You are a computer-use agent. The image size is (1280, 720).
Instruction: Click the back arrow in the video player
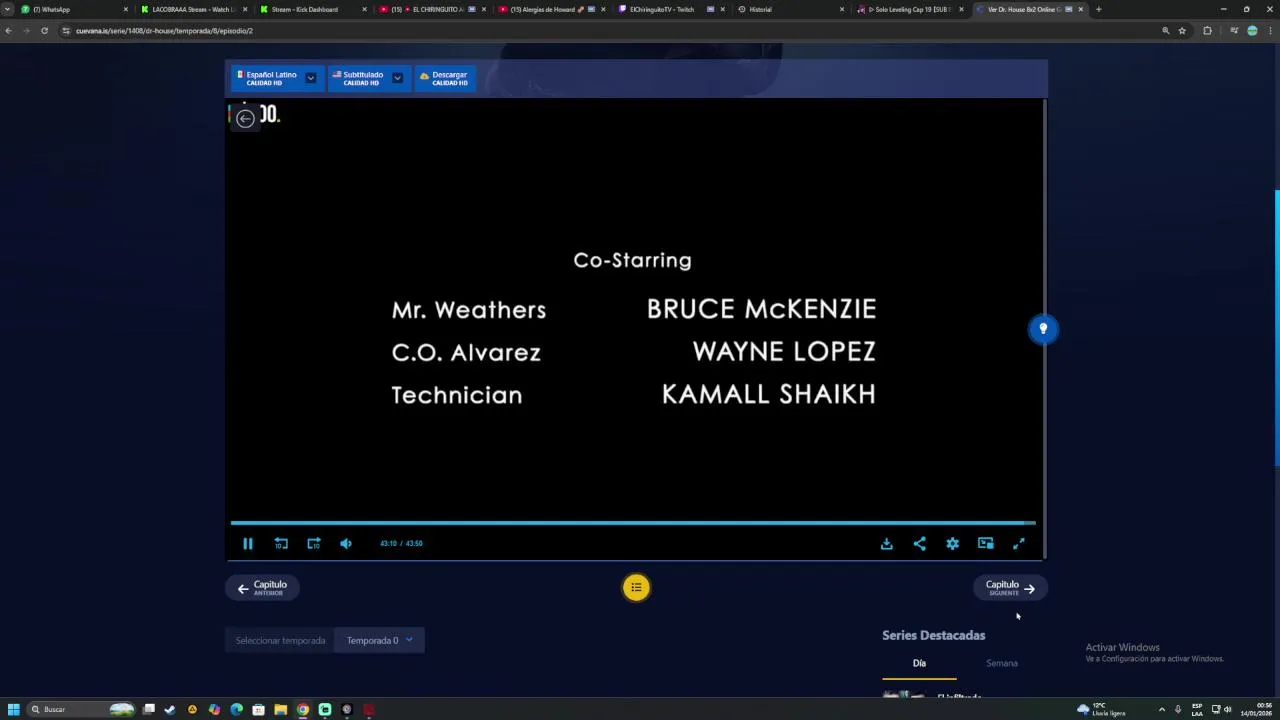click(245, 118)
